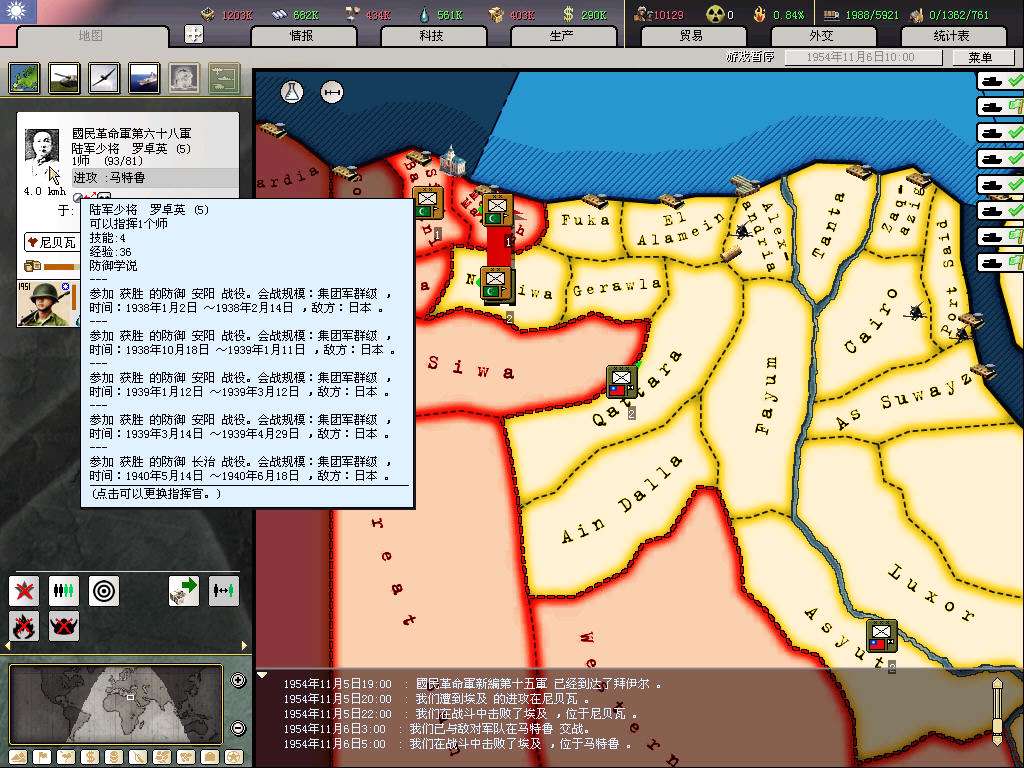
Task: Select the unit stack in Qattara province
Action: click(x=622, y=382)
